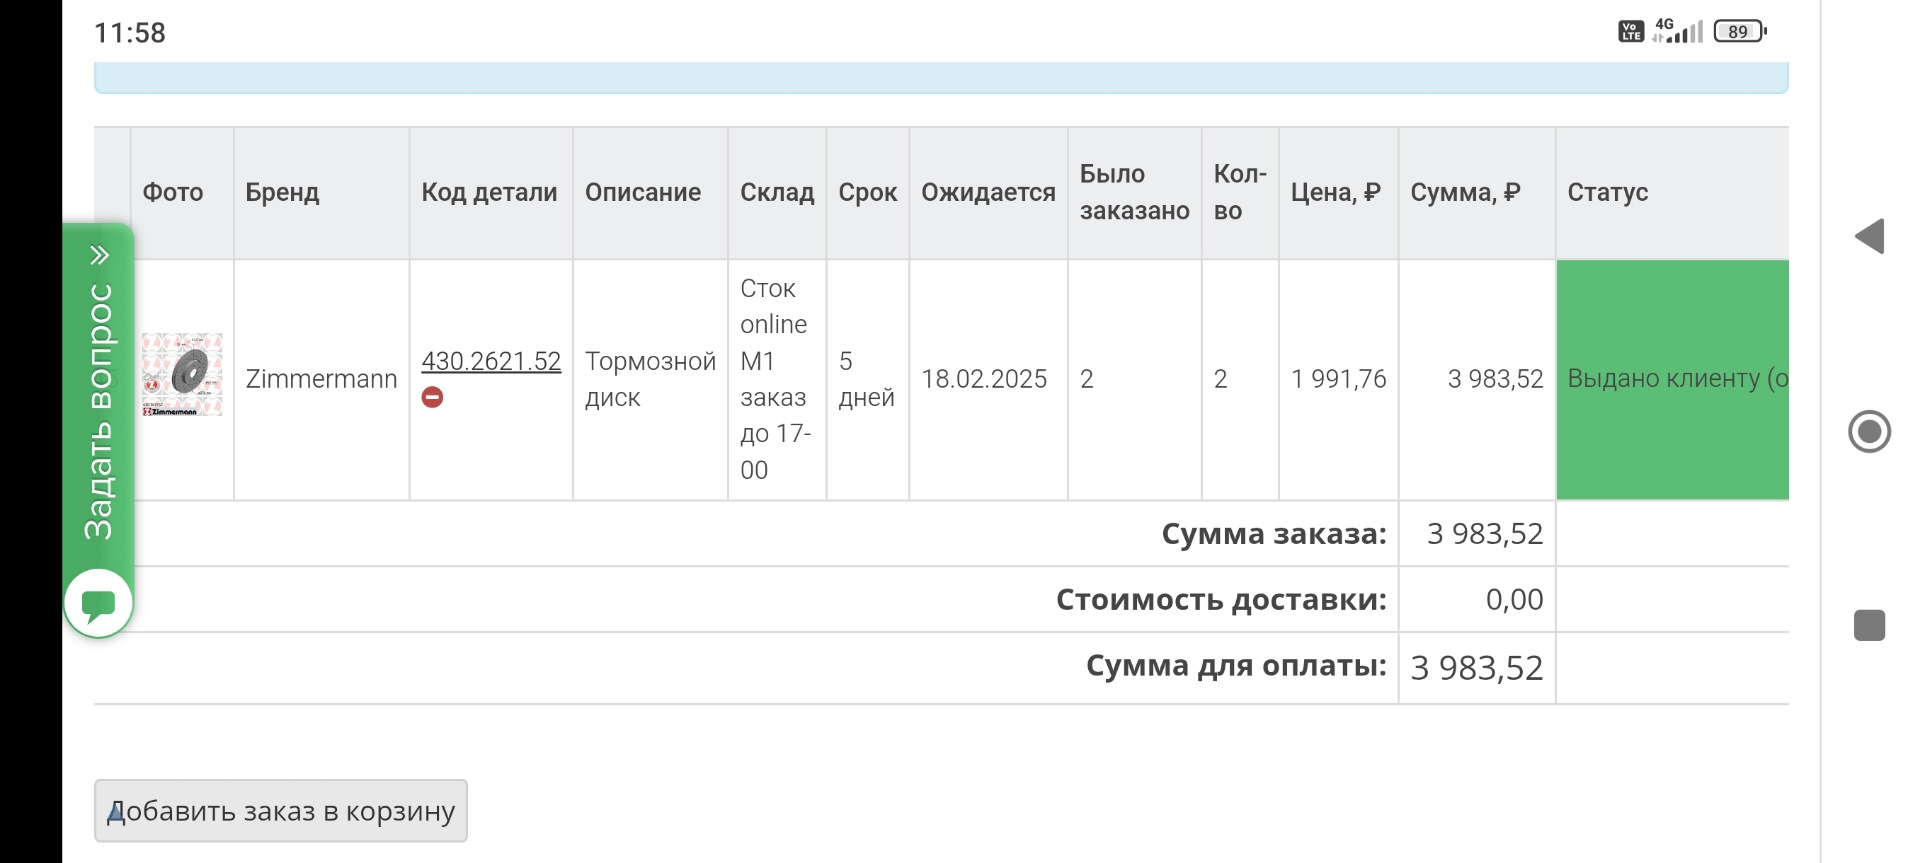Click the green 'Выдано клиенту' status cell
This screenshot has width=1920, height=863.
coord(1672,379)
